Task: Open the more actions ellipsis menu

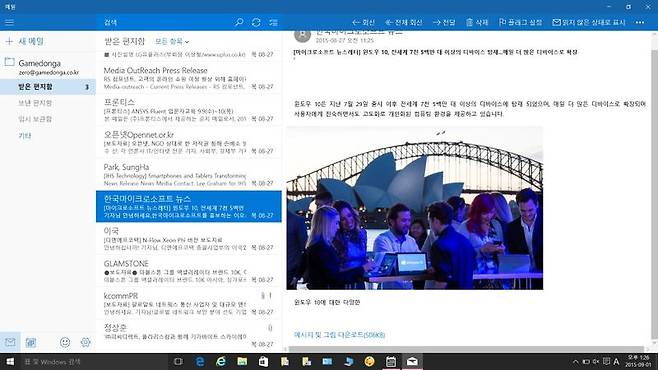Action: point(640,22)
